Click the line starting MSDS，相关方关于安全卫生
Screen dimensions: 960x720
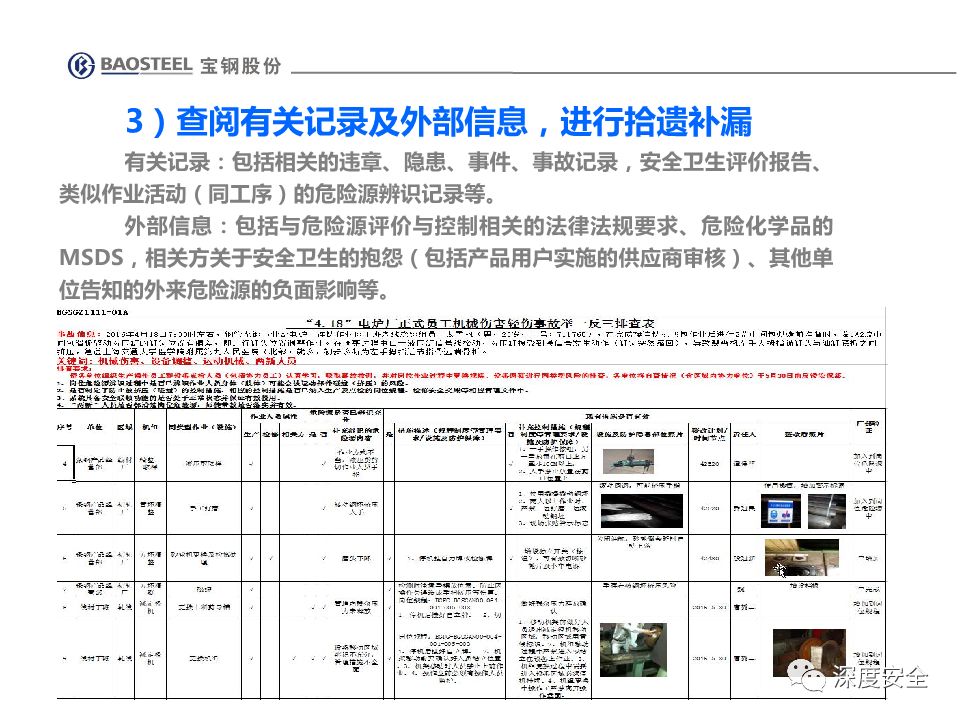[446, 258]
